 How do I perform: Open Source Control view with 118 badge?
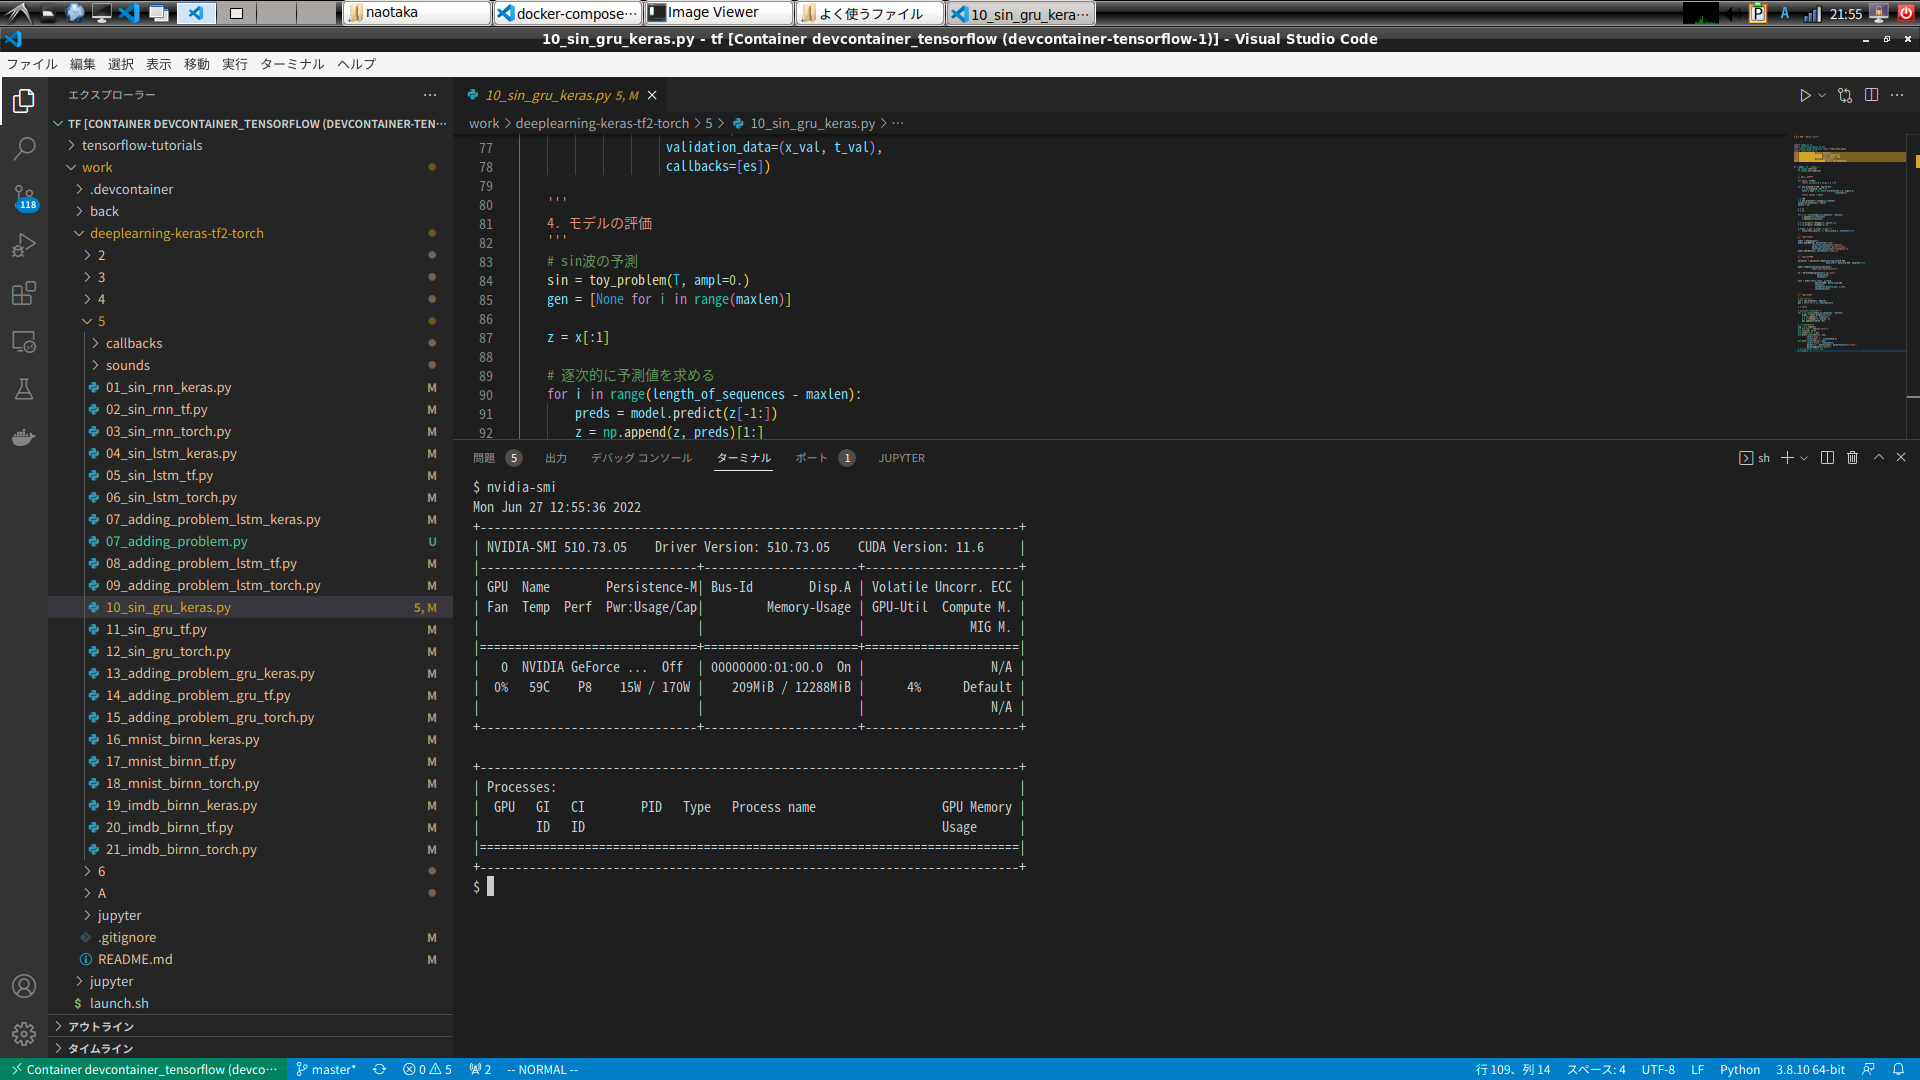click(24, 196)
